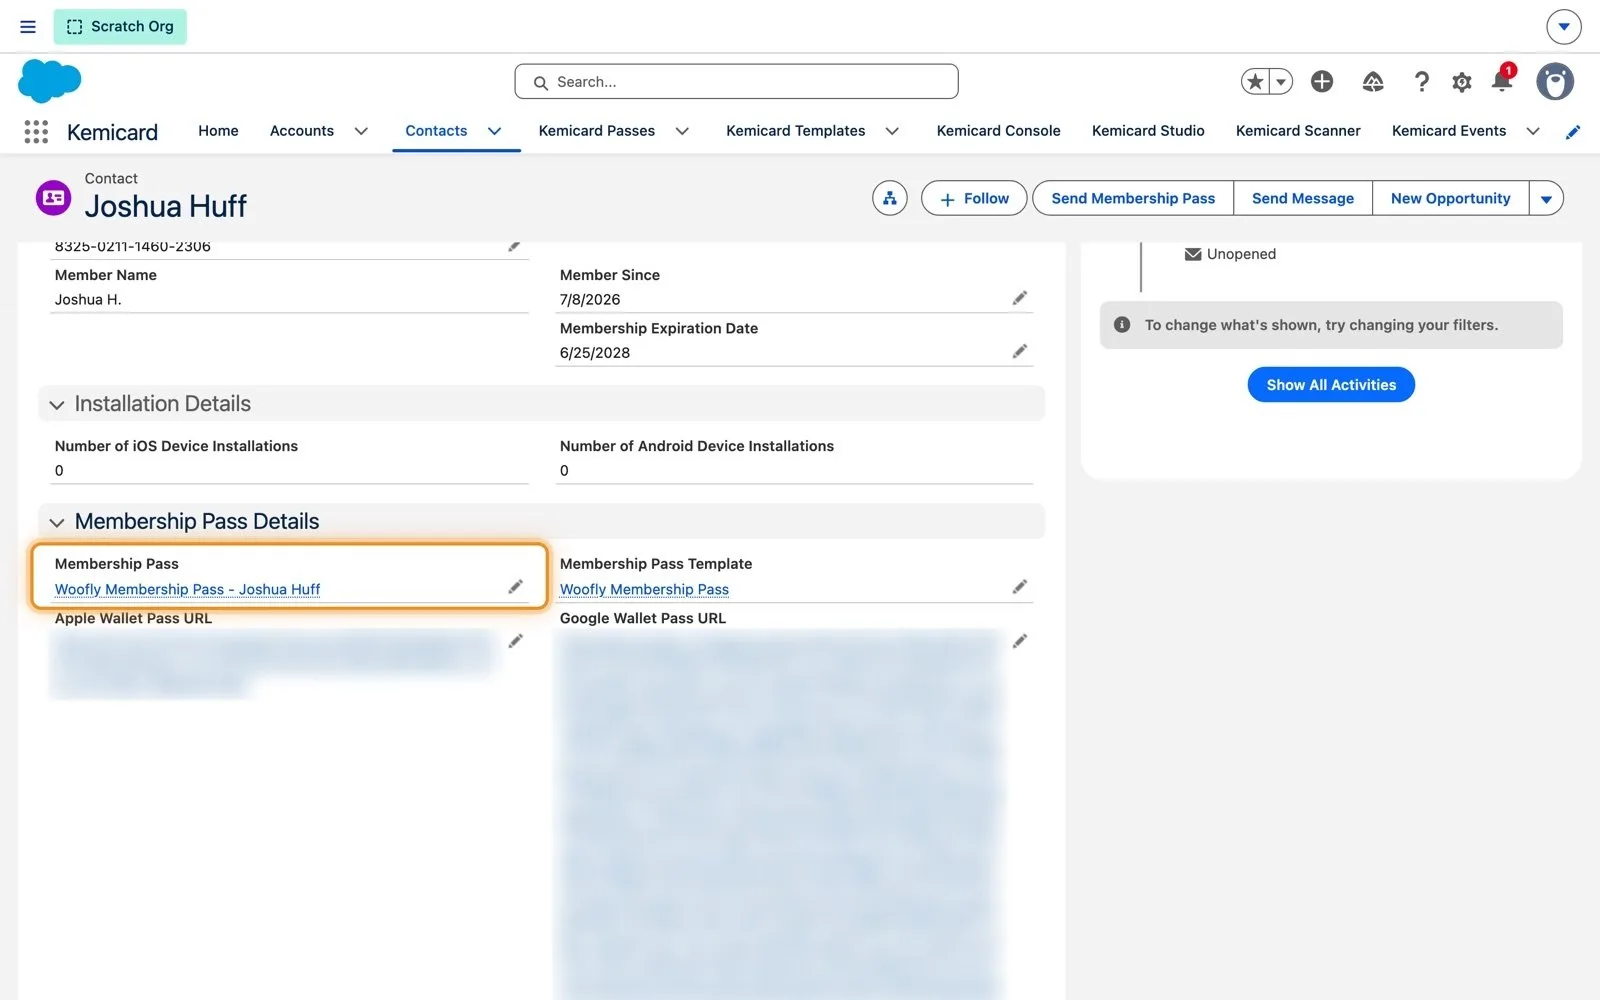Focus the global Search field

(736, 82)
